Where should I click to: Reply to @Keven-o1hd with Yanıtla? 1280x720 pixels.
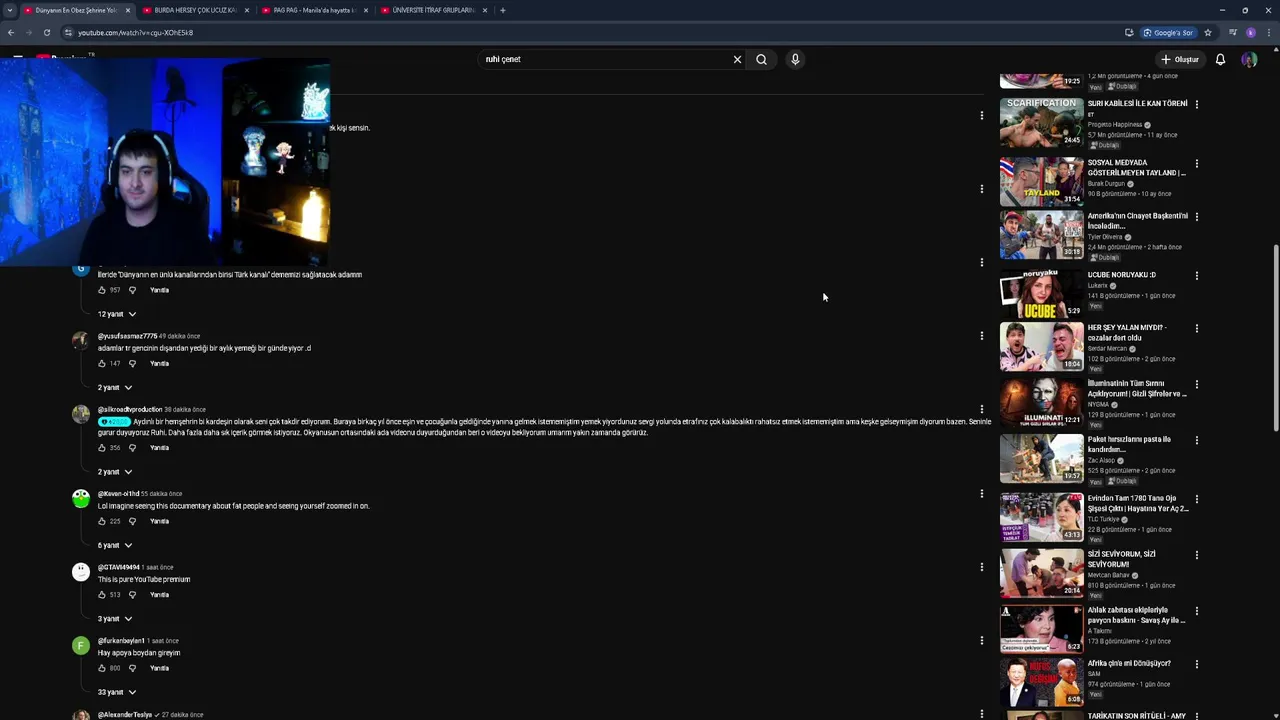(159, 521)
